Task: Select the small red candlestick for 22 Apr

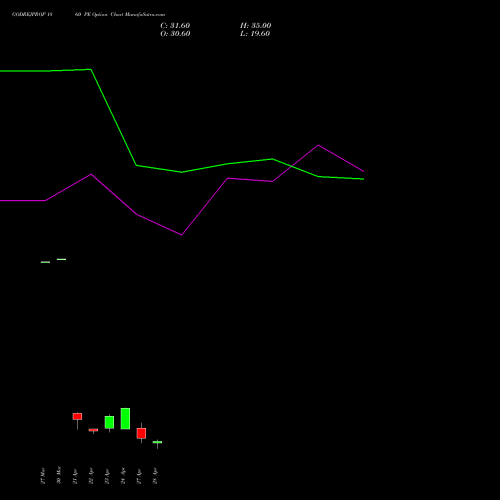Action: pyautogui.click(x=93, y=430)
